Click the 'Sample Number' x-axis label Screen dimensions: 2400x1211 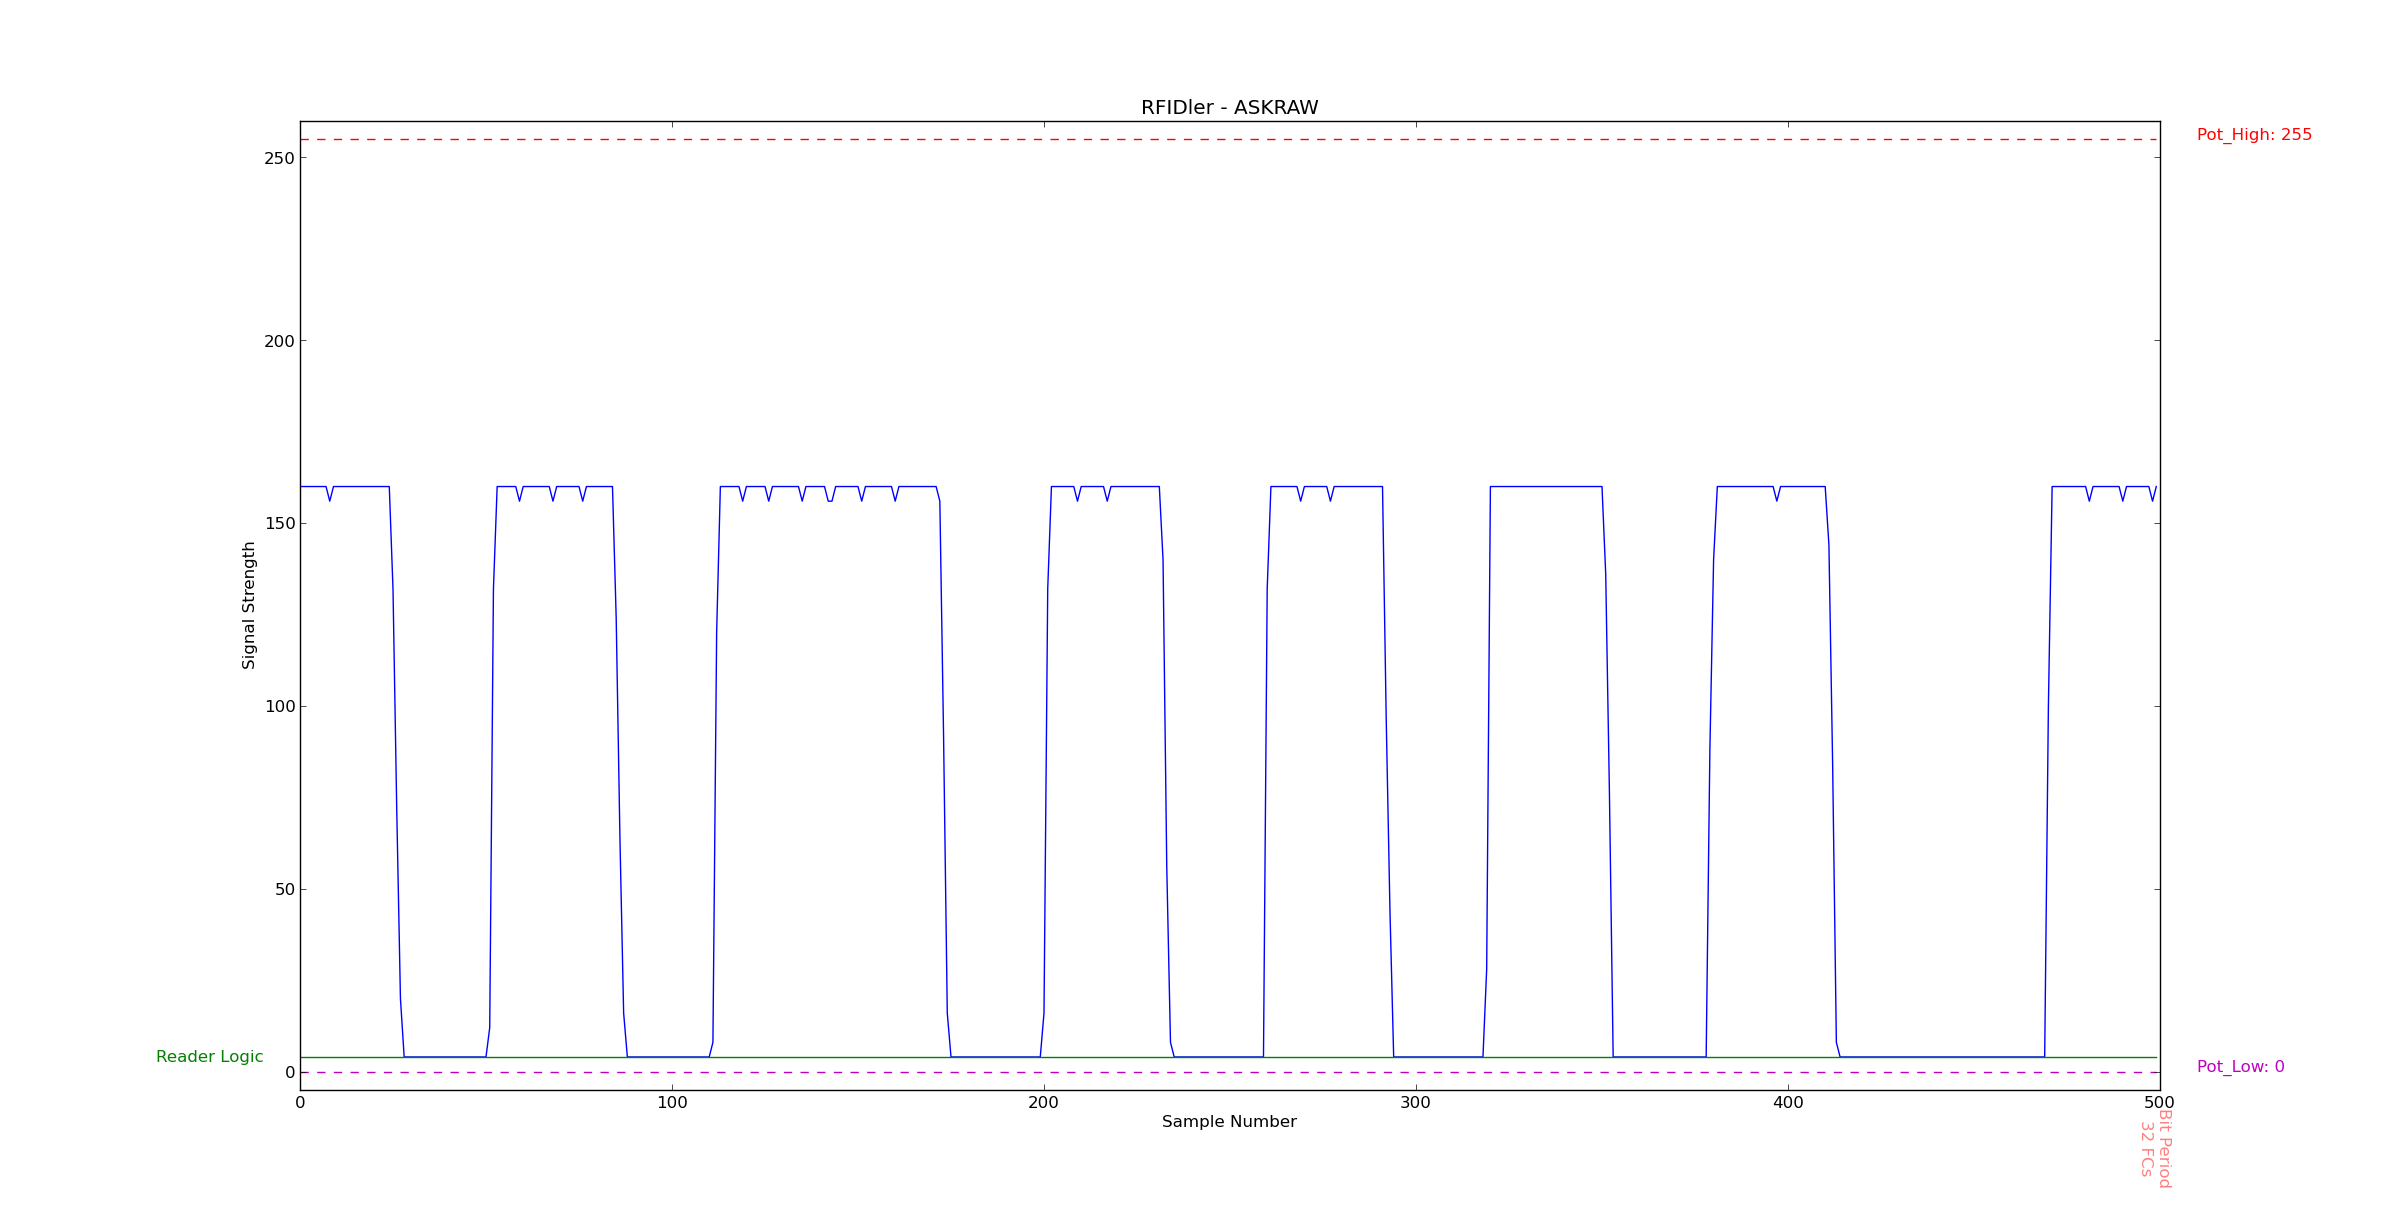coord(1229,1122)
